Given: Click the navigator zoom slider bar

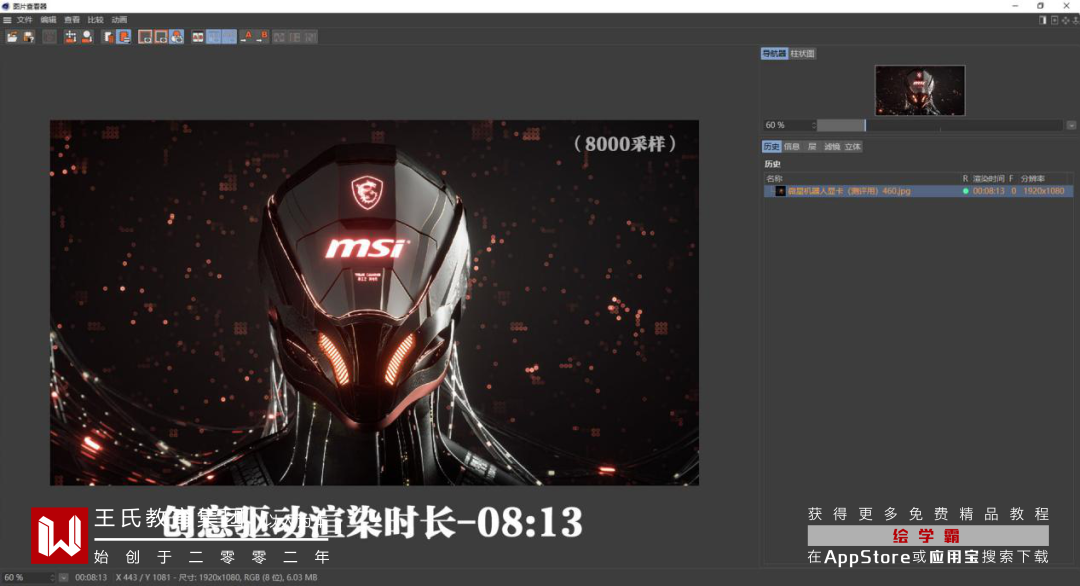Looking at the screenshot, I should click(x=939, y=125).
